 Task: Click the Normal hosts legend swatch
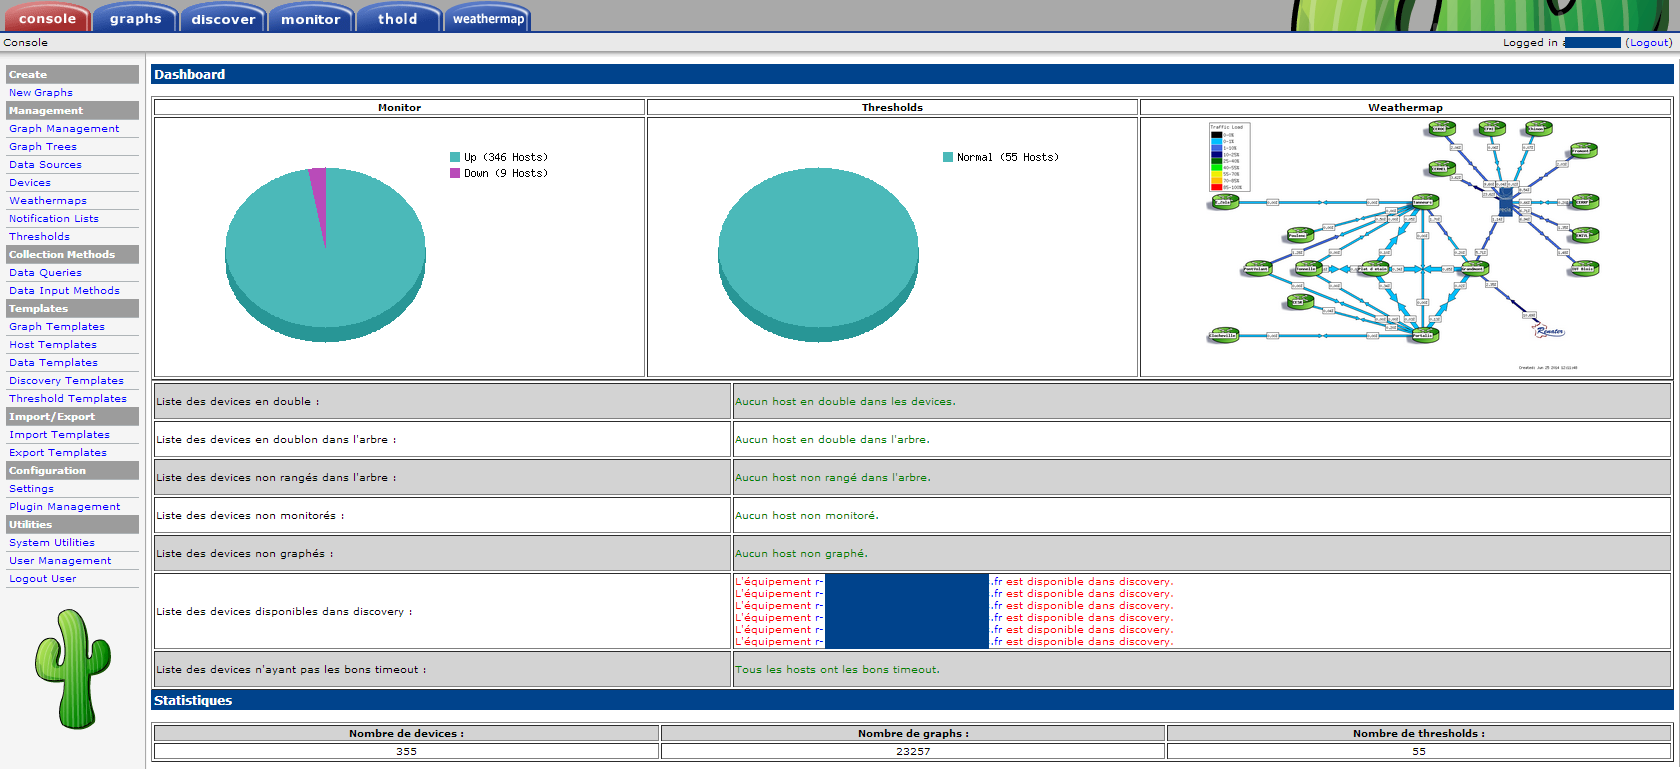(948, 157)
